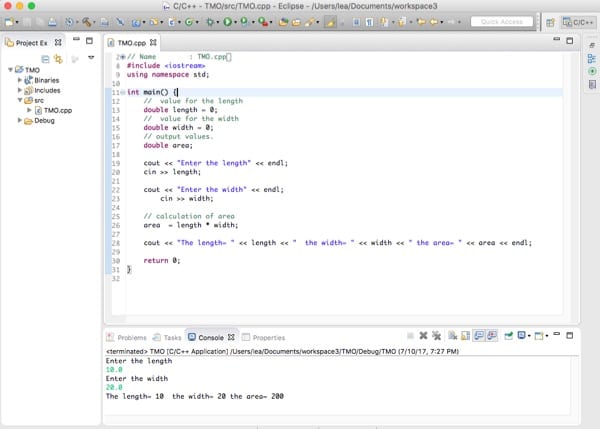Toggle Show Console on Standard Out

click(479, 336)
